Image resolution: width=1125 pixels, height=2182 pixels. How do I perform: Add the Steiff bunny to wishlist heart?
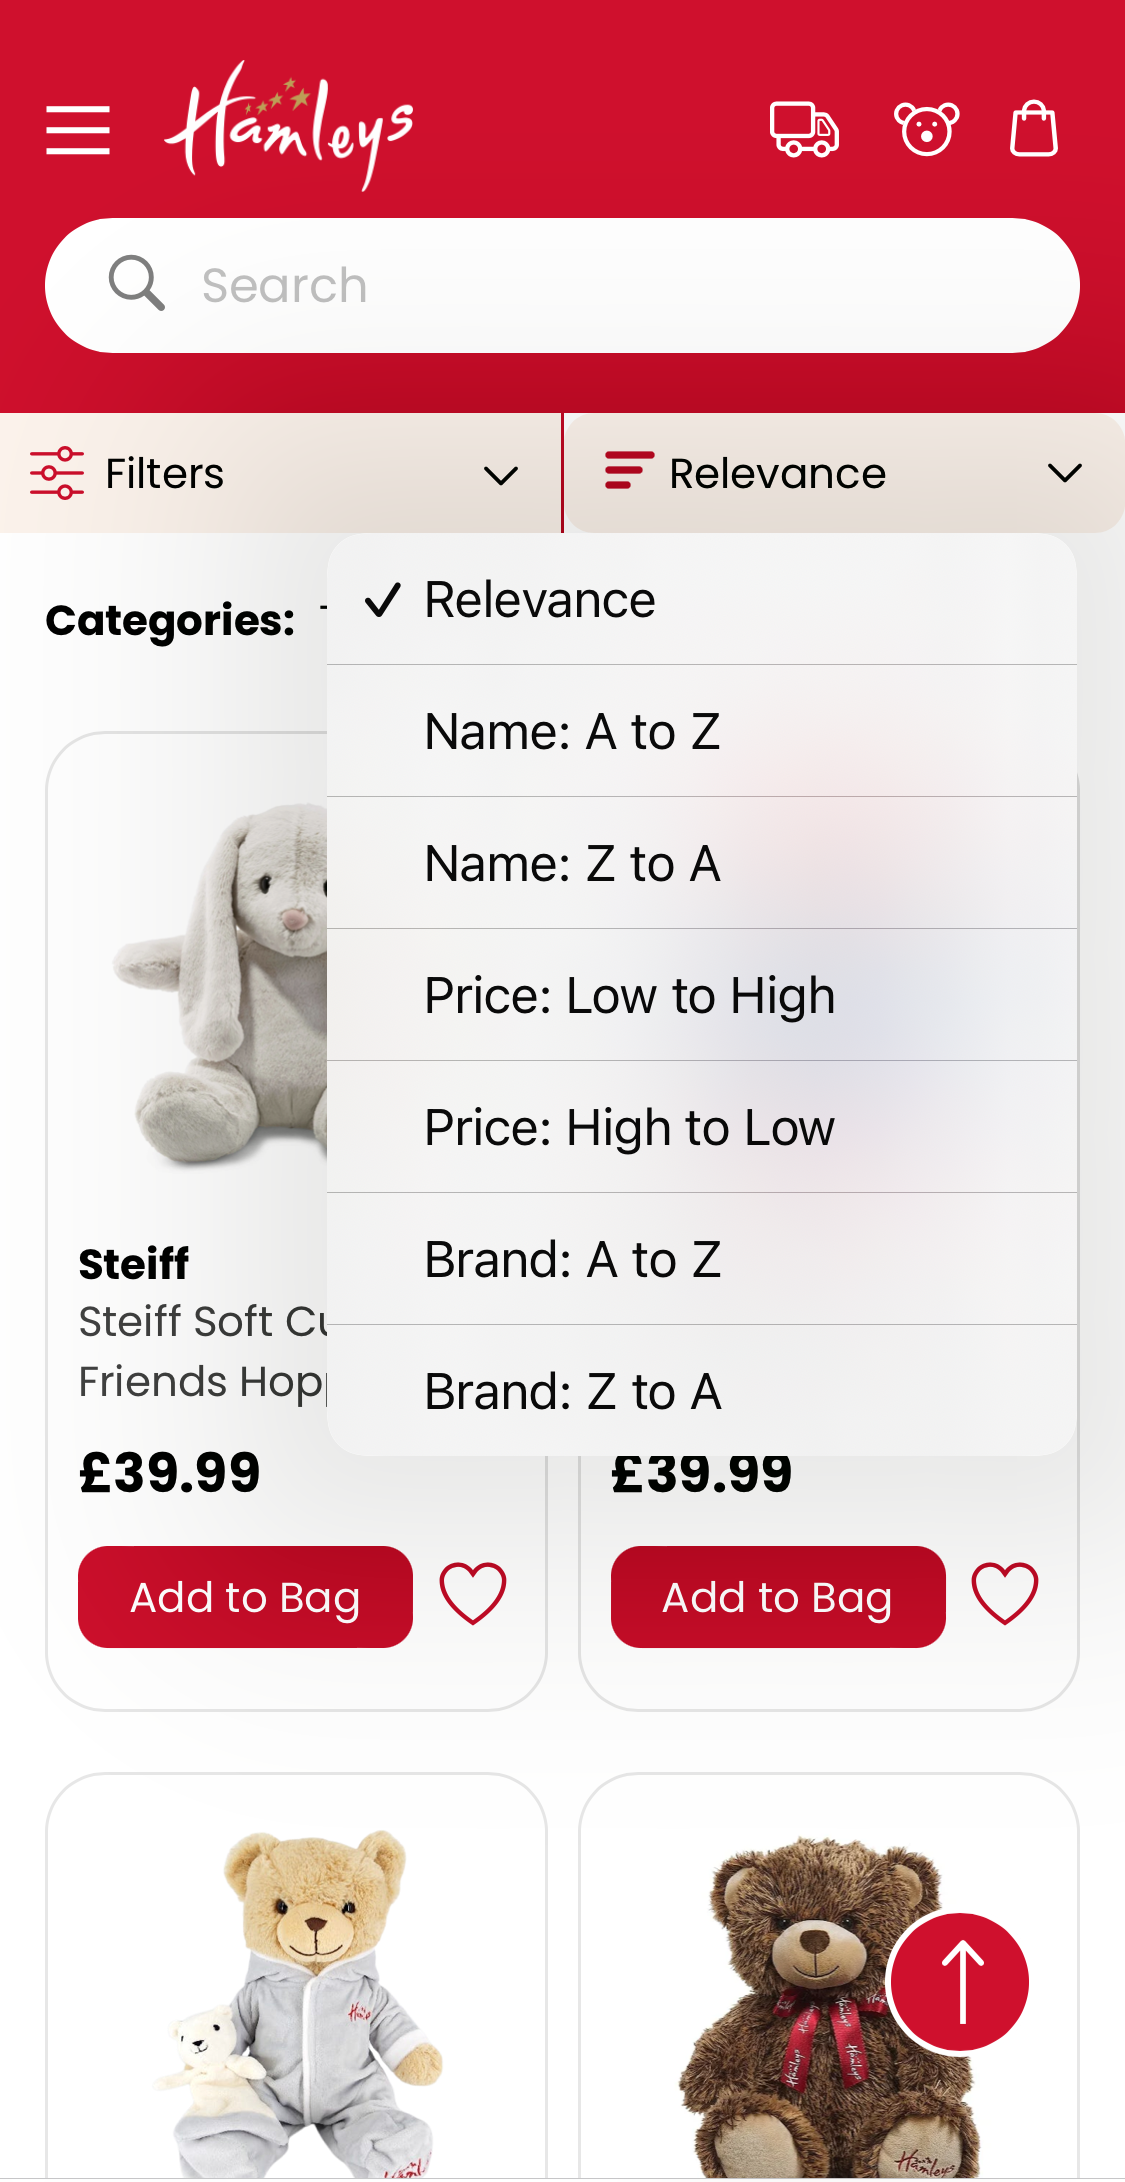coord(472,1596)
